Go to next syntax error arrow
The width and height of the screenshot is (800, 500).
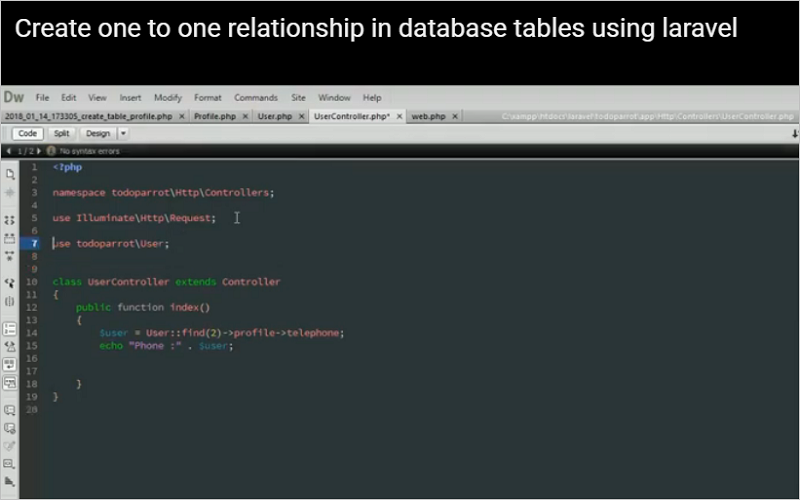pos(39,151)
